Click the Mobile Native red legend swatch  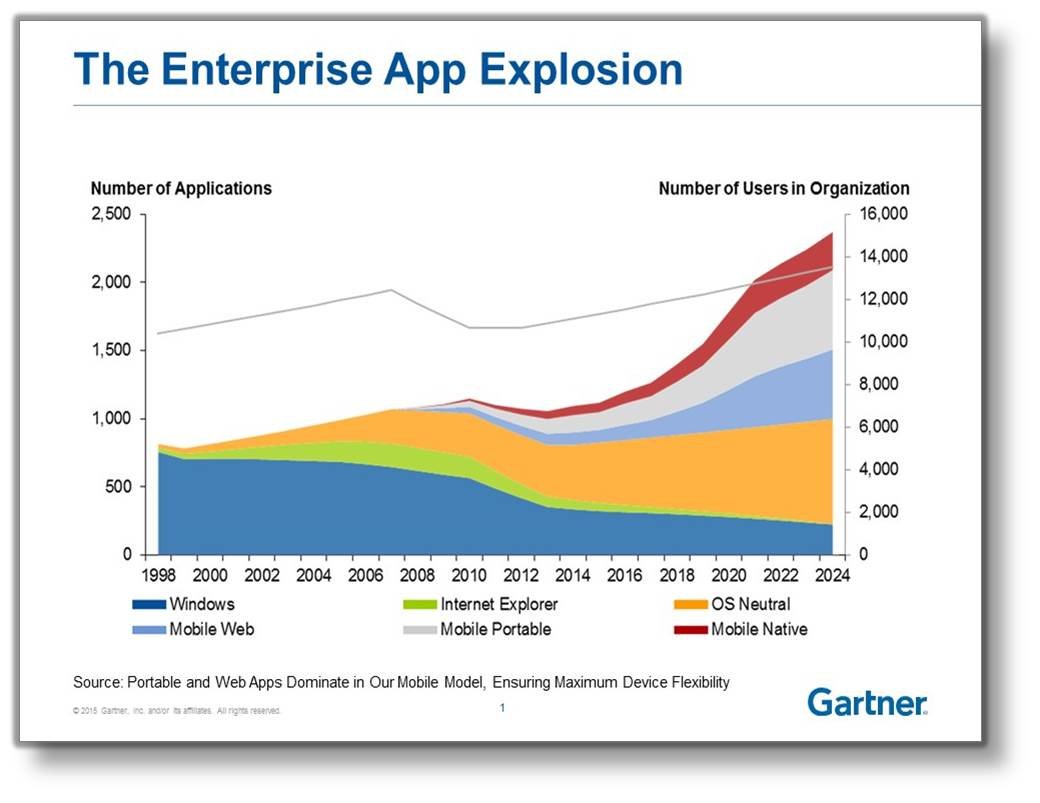point(689,630)
